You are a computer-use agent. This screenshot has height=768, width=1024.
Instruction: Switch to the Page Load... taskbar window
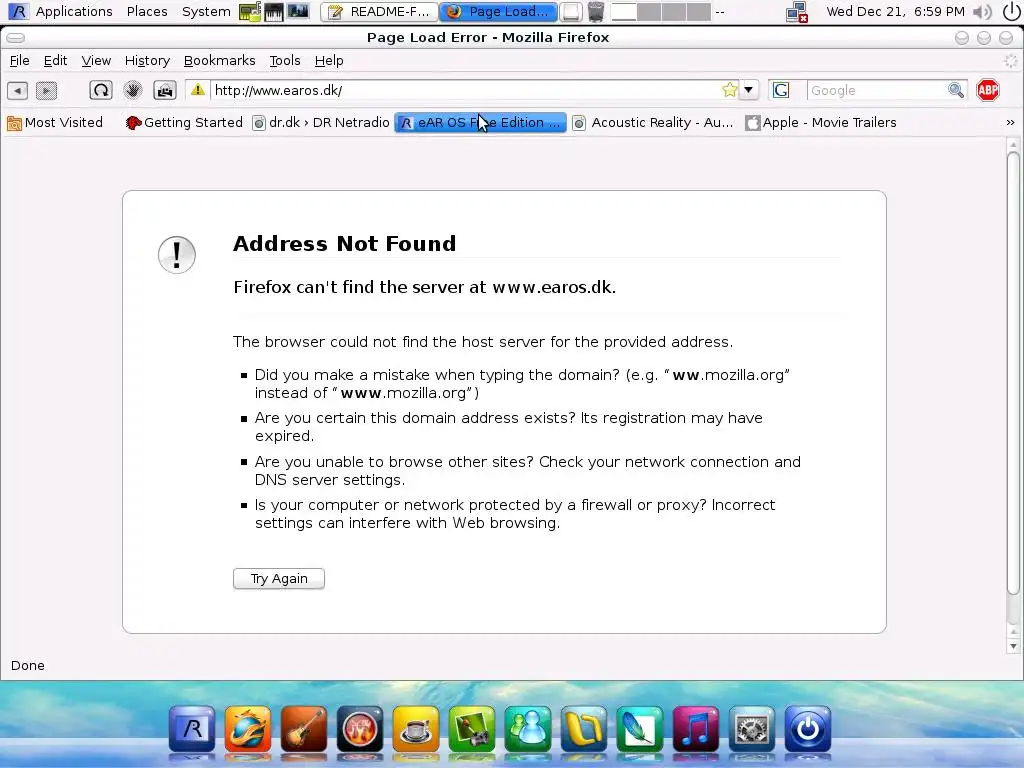click(498, 12)
